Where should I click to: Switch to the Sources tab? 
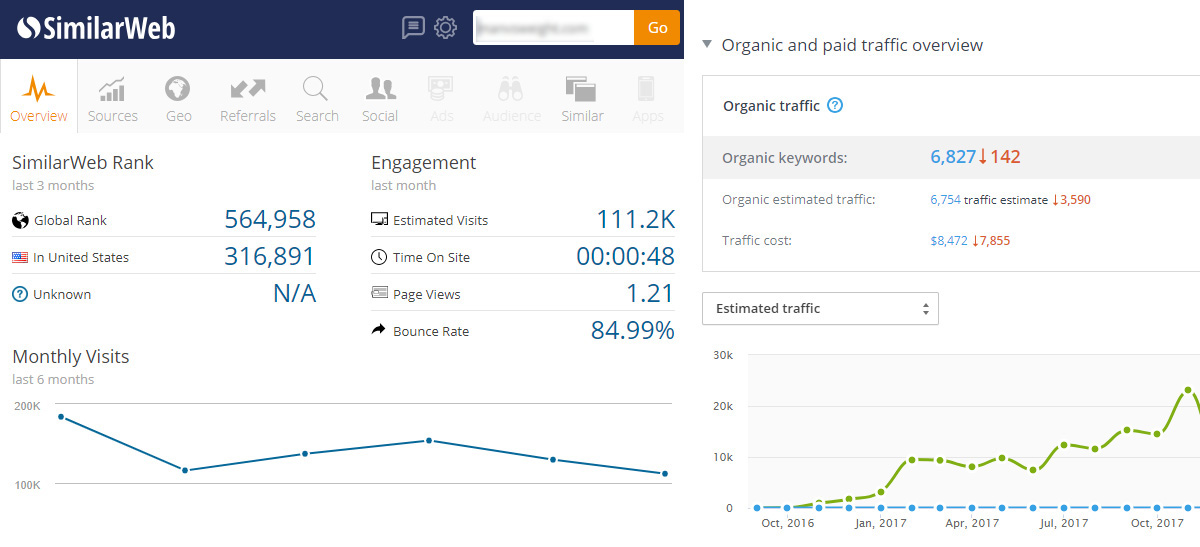pos(113,99)
